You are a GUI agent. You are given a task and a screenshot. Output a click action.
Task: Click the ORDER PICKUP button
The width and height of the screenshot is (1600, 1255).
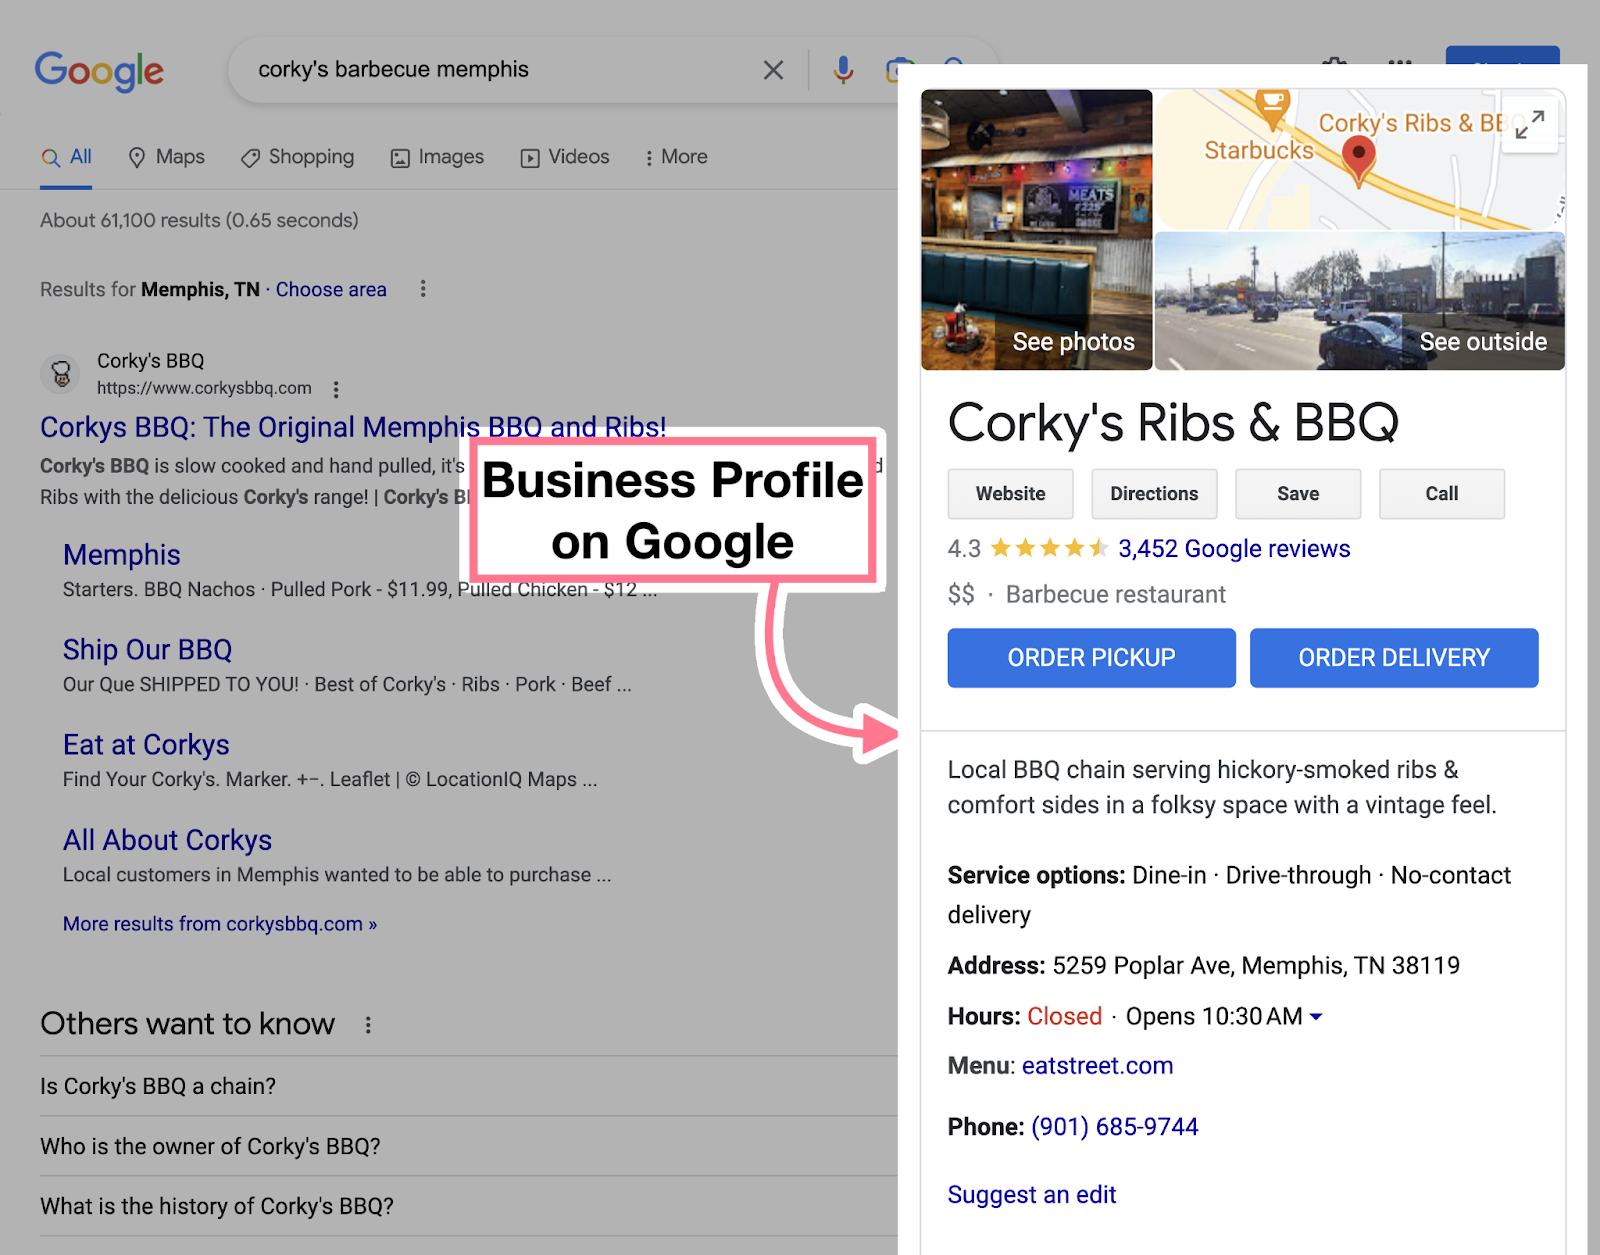pos(1092,658)
